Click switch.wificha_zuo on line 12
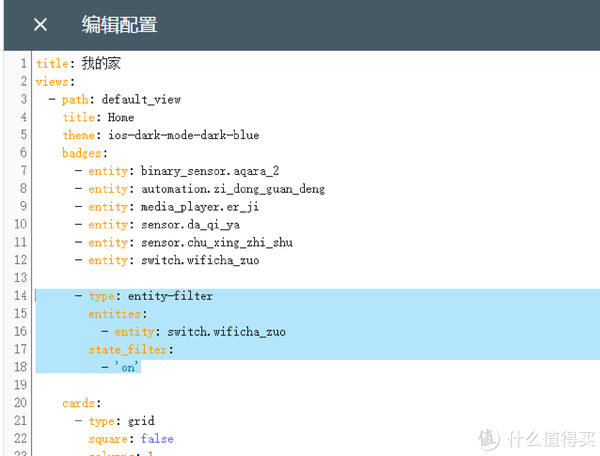 200,260
